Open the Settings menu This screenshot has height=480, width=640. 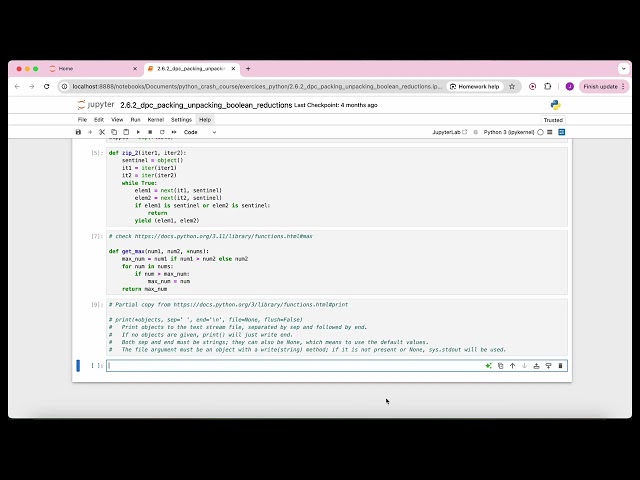[181, 120]
